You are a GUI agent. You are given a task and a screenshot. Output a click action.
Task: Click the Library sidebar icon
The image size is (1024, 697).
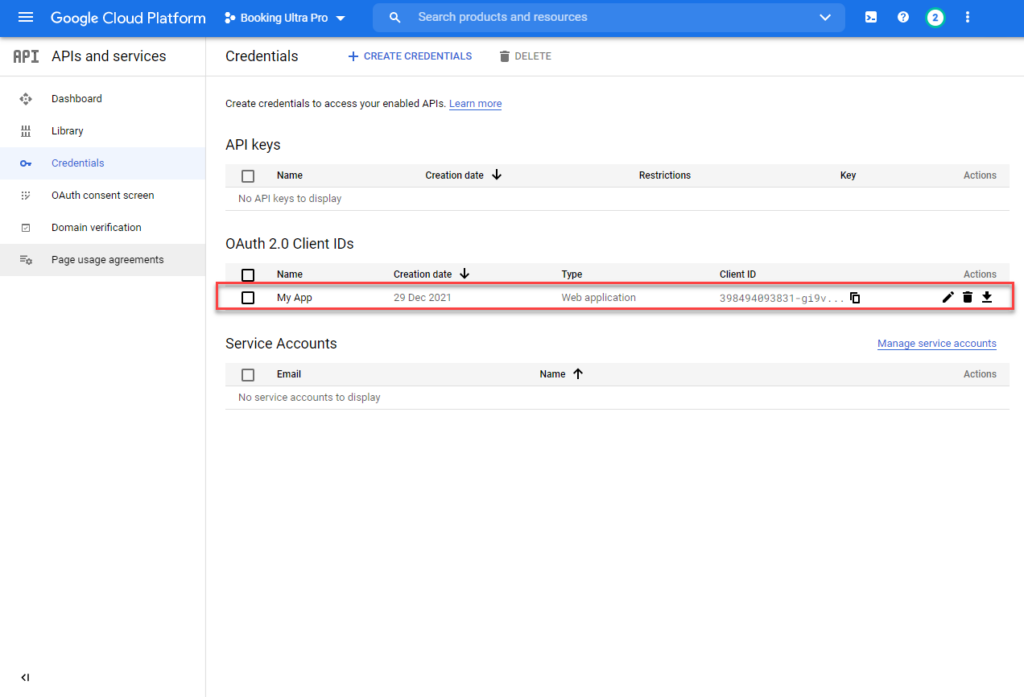point(25,131)
